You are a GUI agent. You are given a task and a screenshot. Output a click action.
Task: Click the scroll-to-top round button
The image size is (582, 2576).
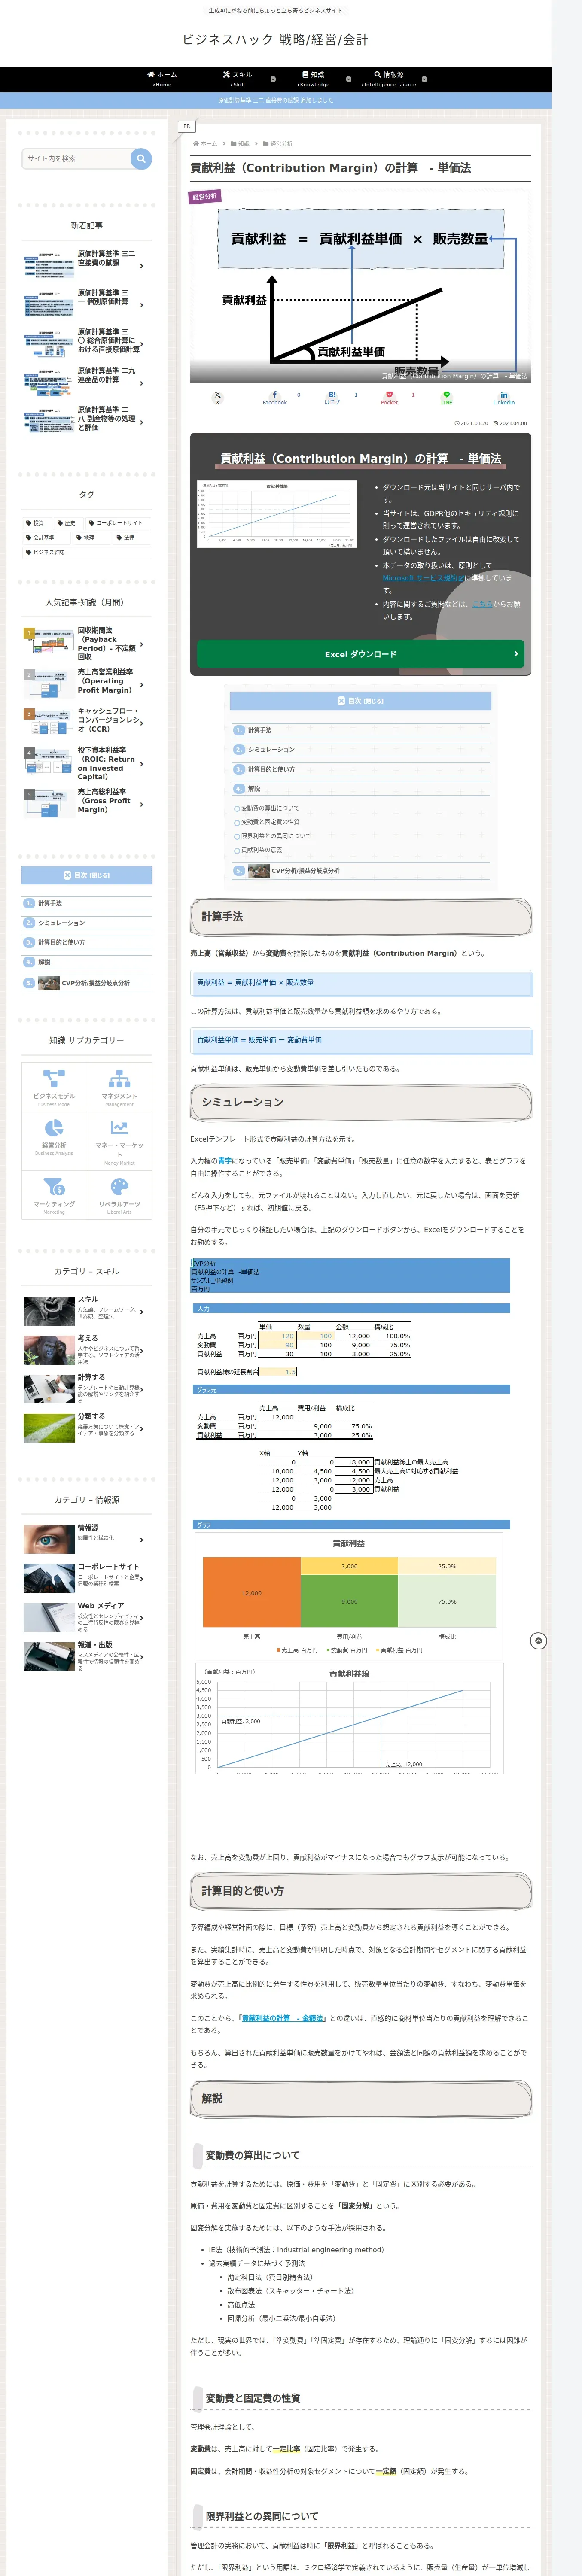tap(538, 1641)
